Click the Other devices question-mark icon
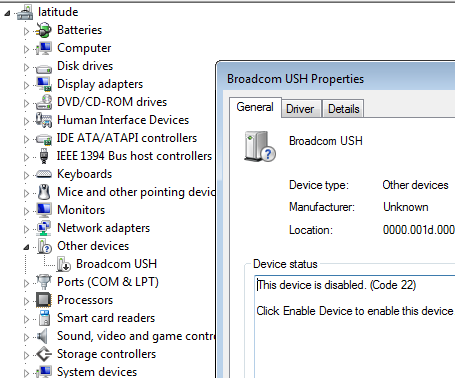This screenshot has height=378, width=455. (x=44, y=246)
